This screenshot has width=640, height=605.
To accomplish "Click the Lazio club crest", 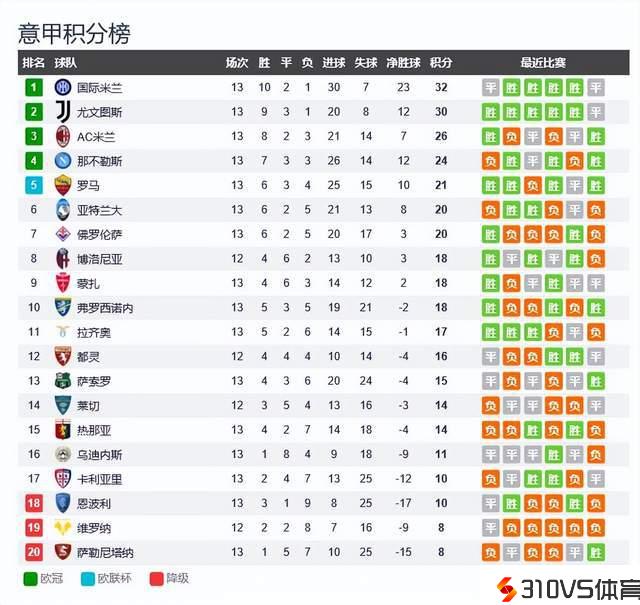I will click(63, 332).
